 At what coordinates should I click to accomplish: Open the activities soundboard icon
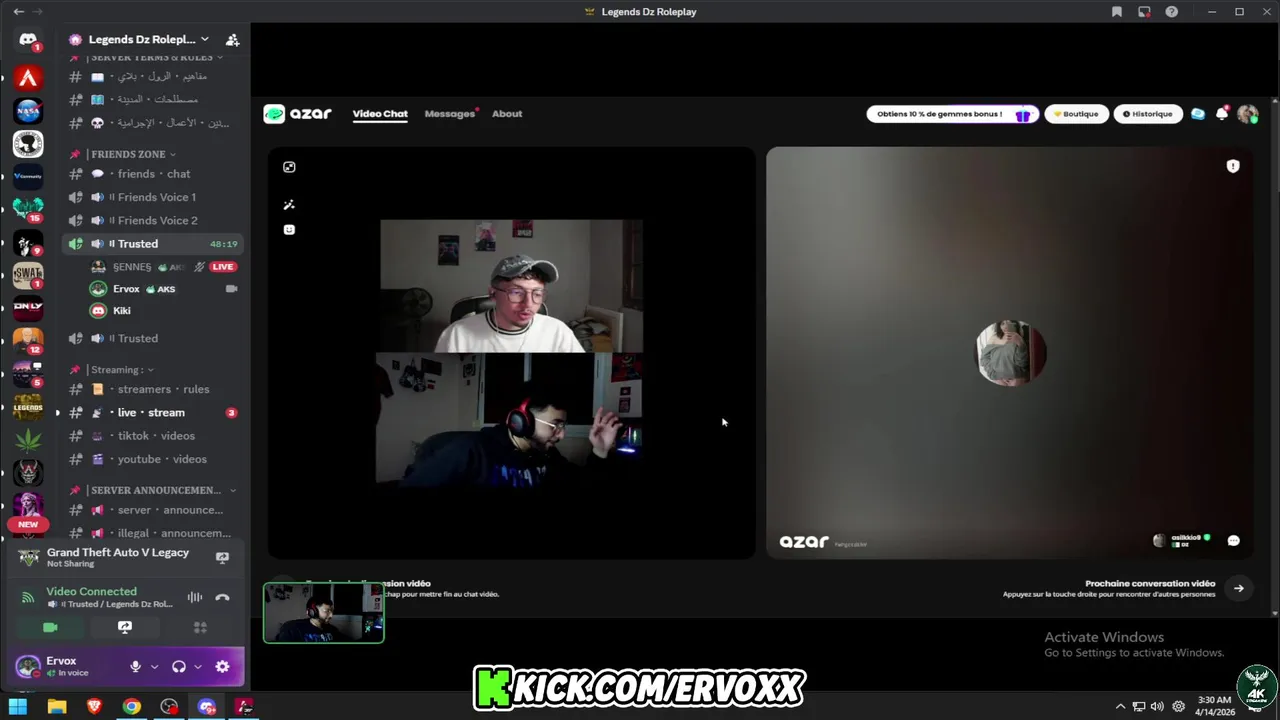pyautogui.click(x=200, y=627)
